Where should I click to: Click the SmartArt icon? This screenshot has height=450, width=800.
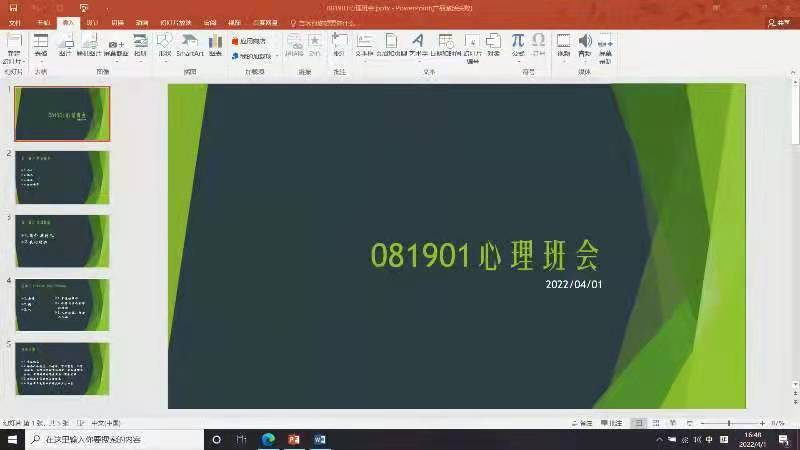(x=190, y=46)
